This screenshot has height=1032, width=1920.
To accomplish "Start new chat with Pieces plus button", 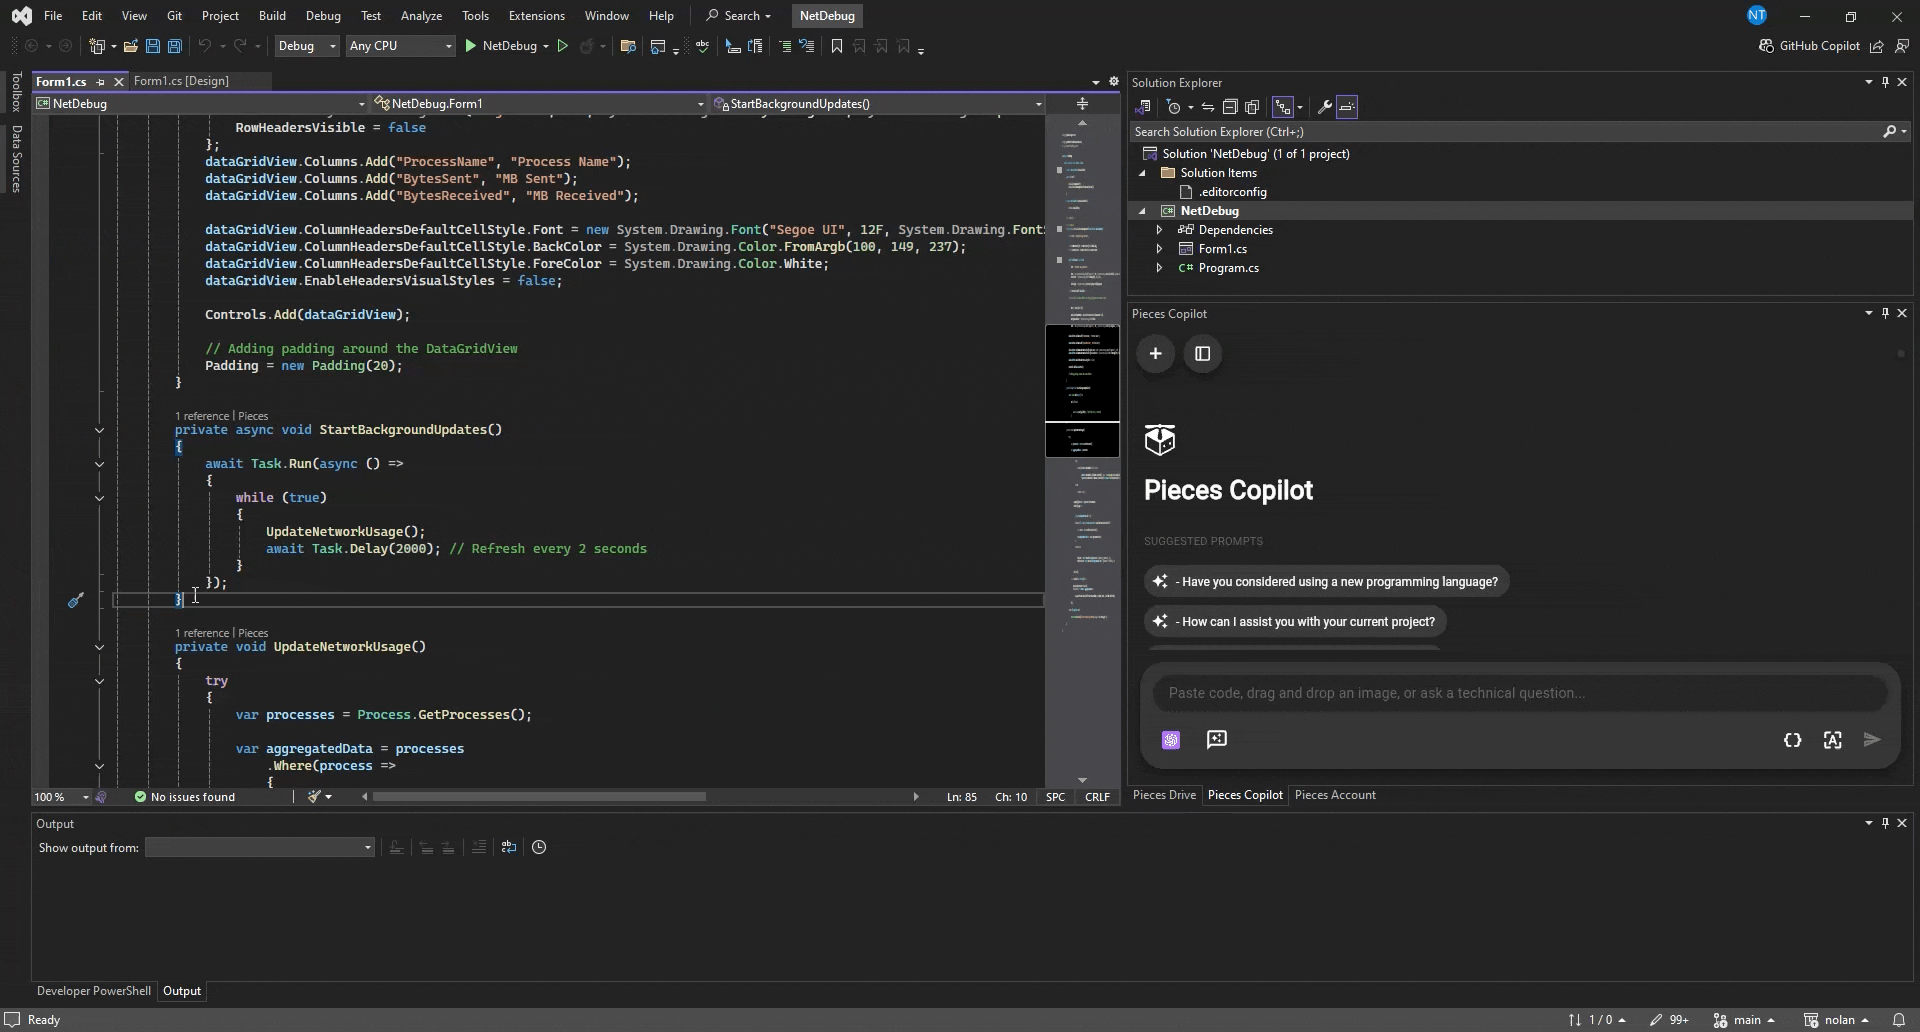I will (x=1155, y=353).
